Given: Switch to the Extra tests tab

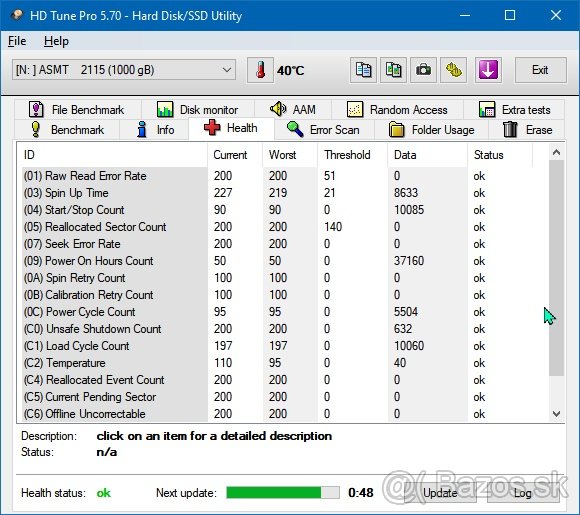Looking at the screenshot, I should [514, 110].
